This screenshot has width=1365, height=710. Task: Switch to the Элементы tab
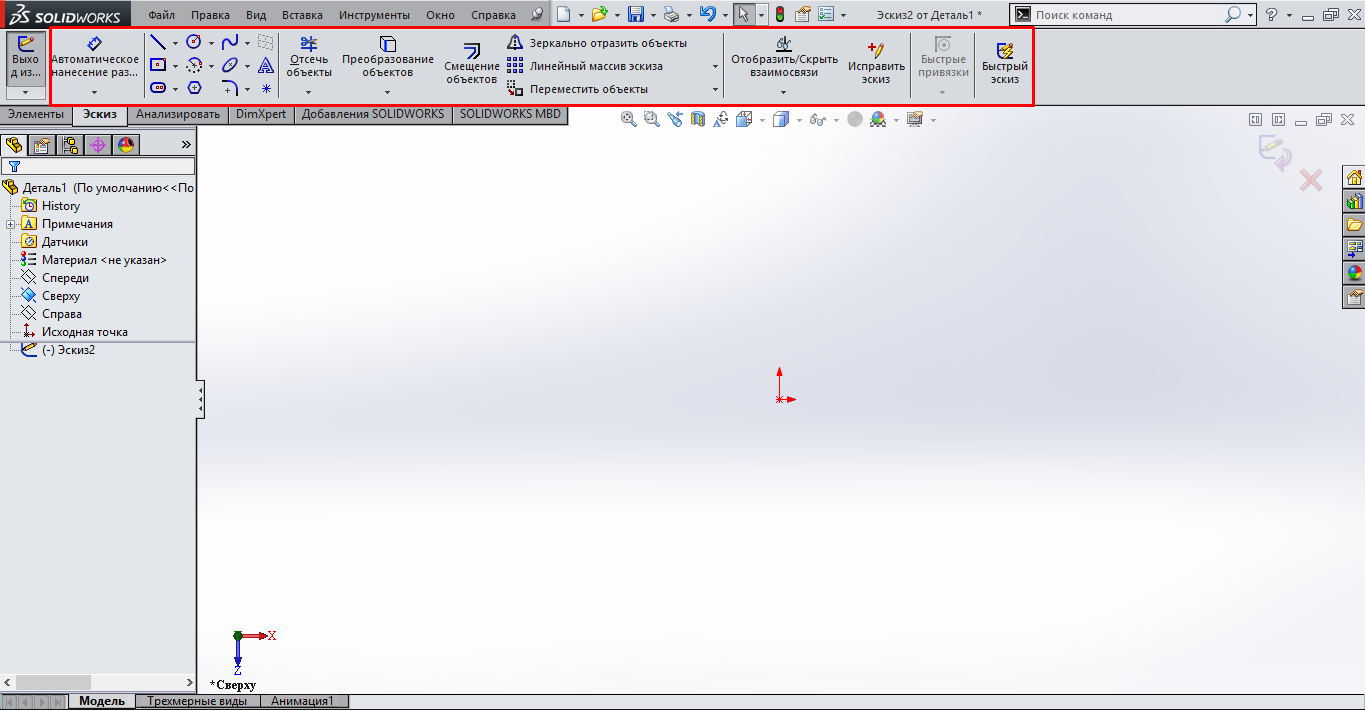[36, 114]
